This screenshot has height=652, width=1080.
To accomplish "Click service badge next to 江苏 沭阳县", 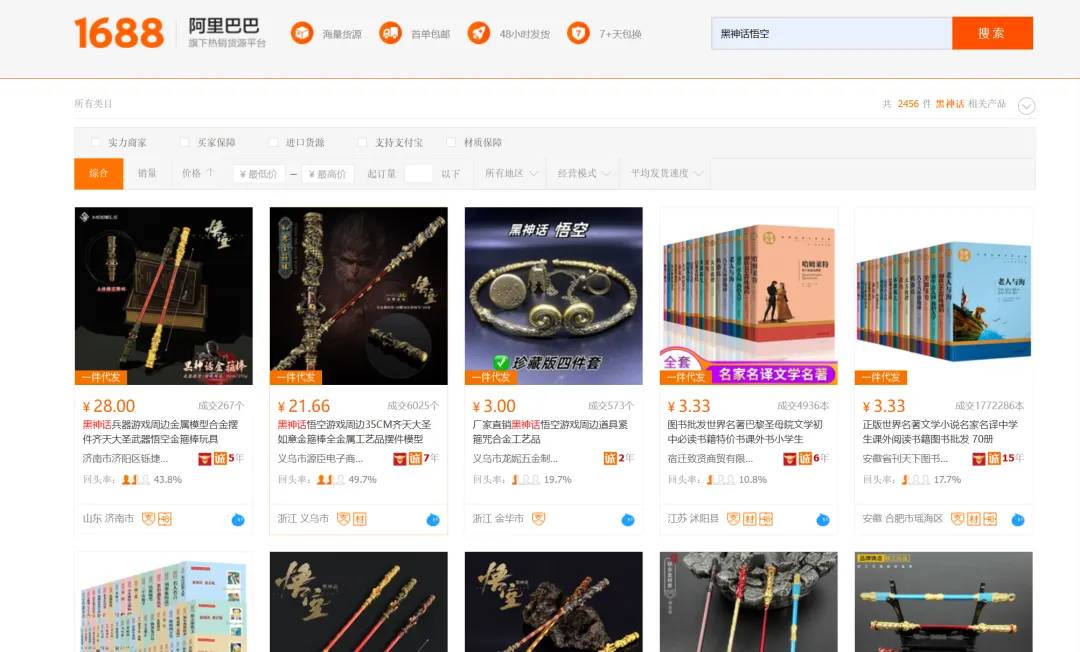I will 734,518.
